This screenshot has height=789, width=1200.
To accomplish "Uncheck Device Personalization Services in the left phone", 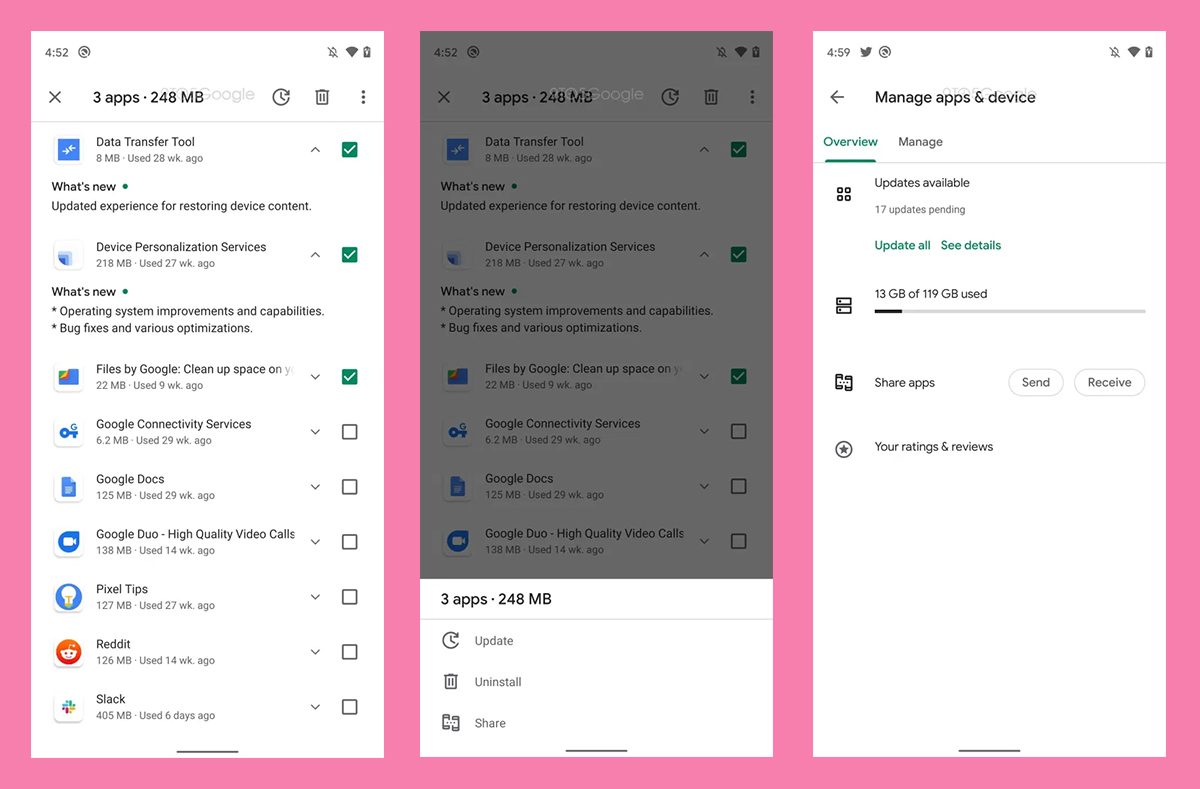I will pos(349,255).
